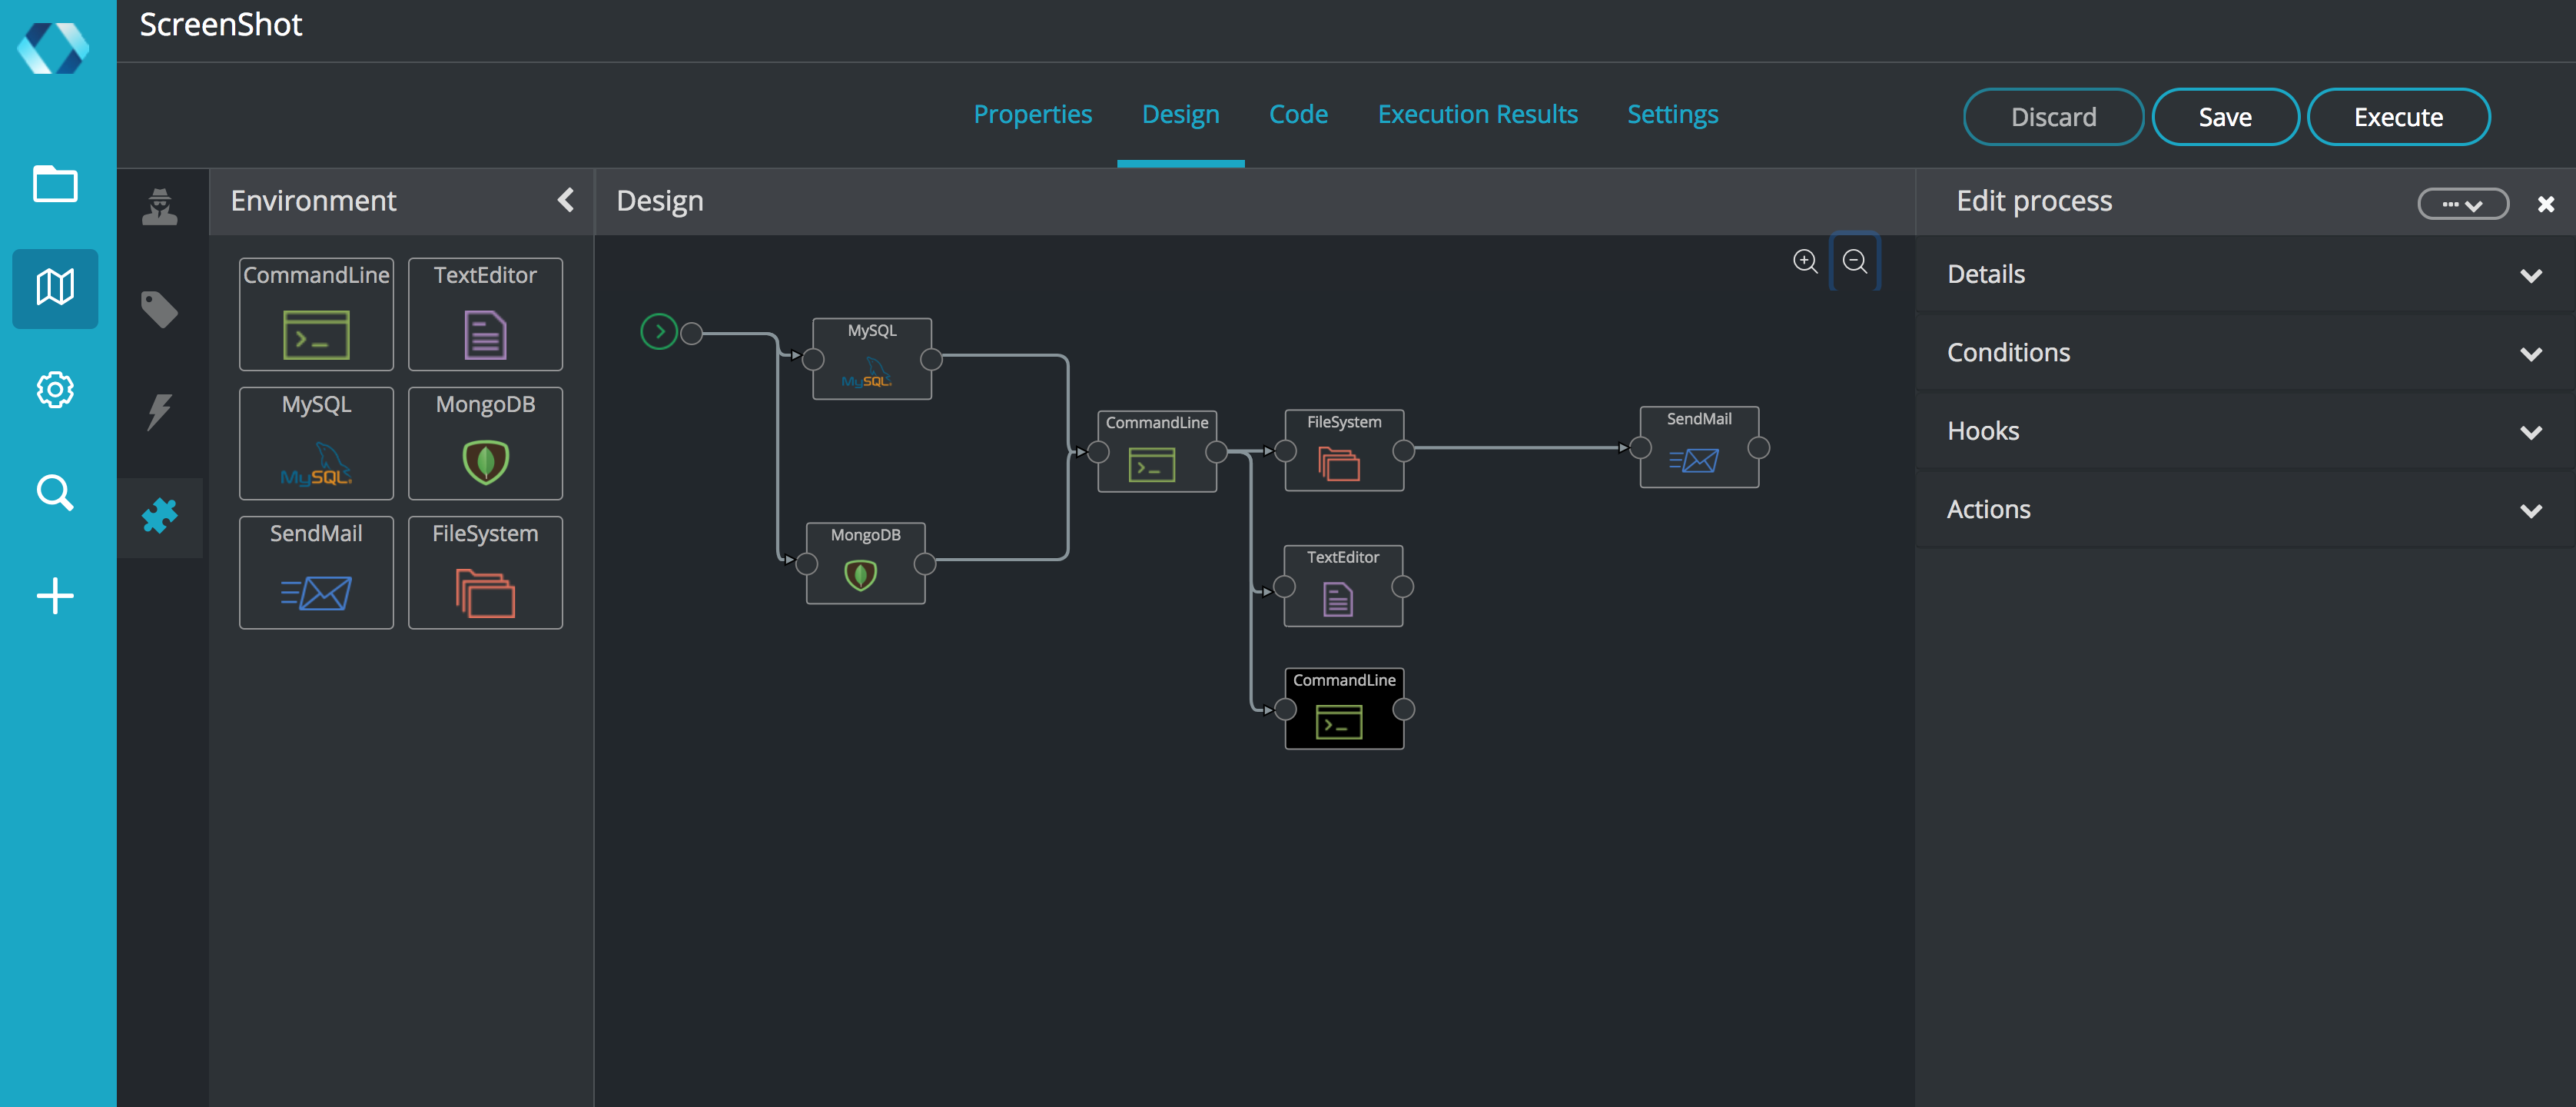Open the Execution Results tab
This screenshot has height=1107, width=2576.
1477,114
